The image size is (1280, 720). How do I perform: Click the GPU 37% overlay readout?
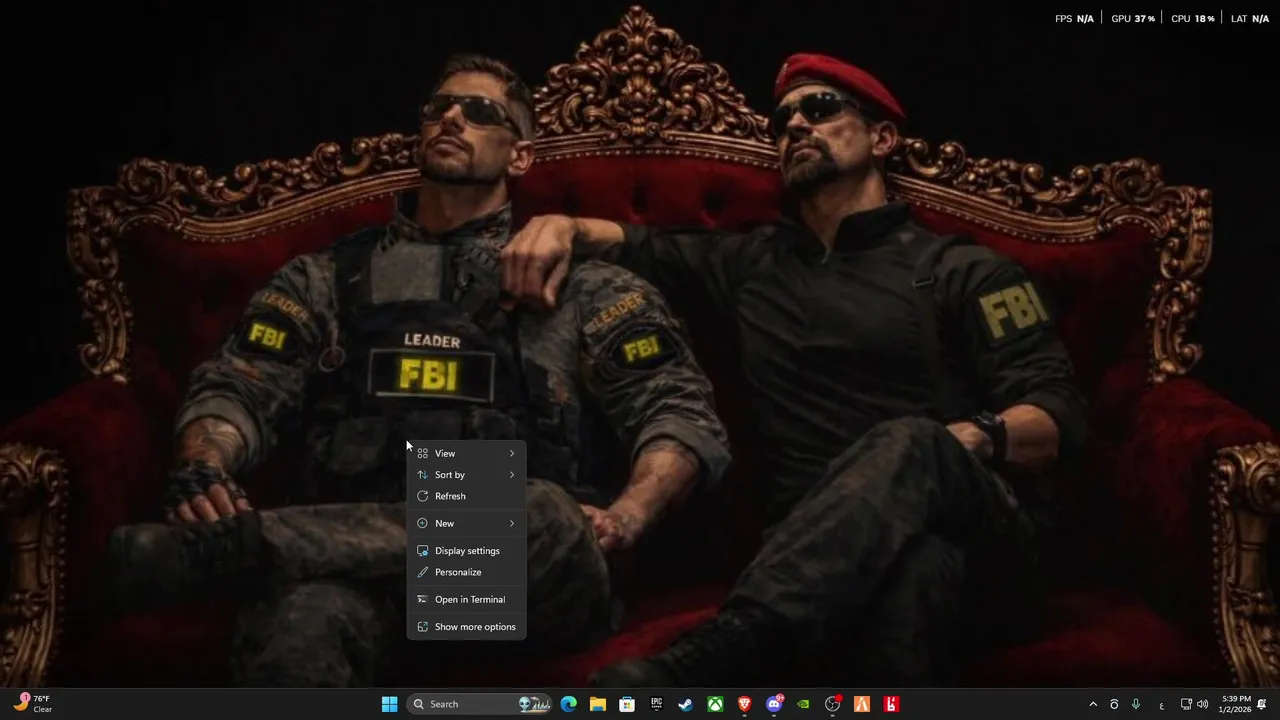tap(1133, 19)
